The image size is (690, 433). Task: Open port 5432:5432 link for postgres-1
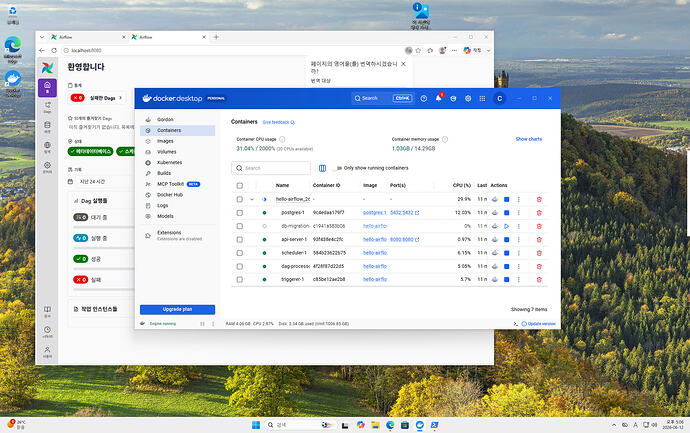tap(404, 213)
